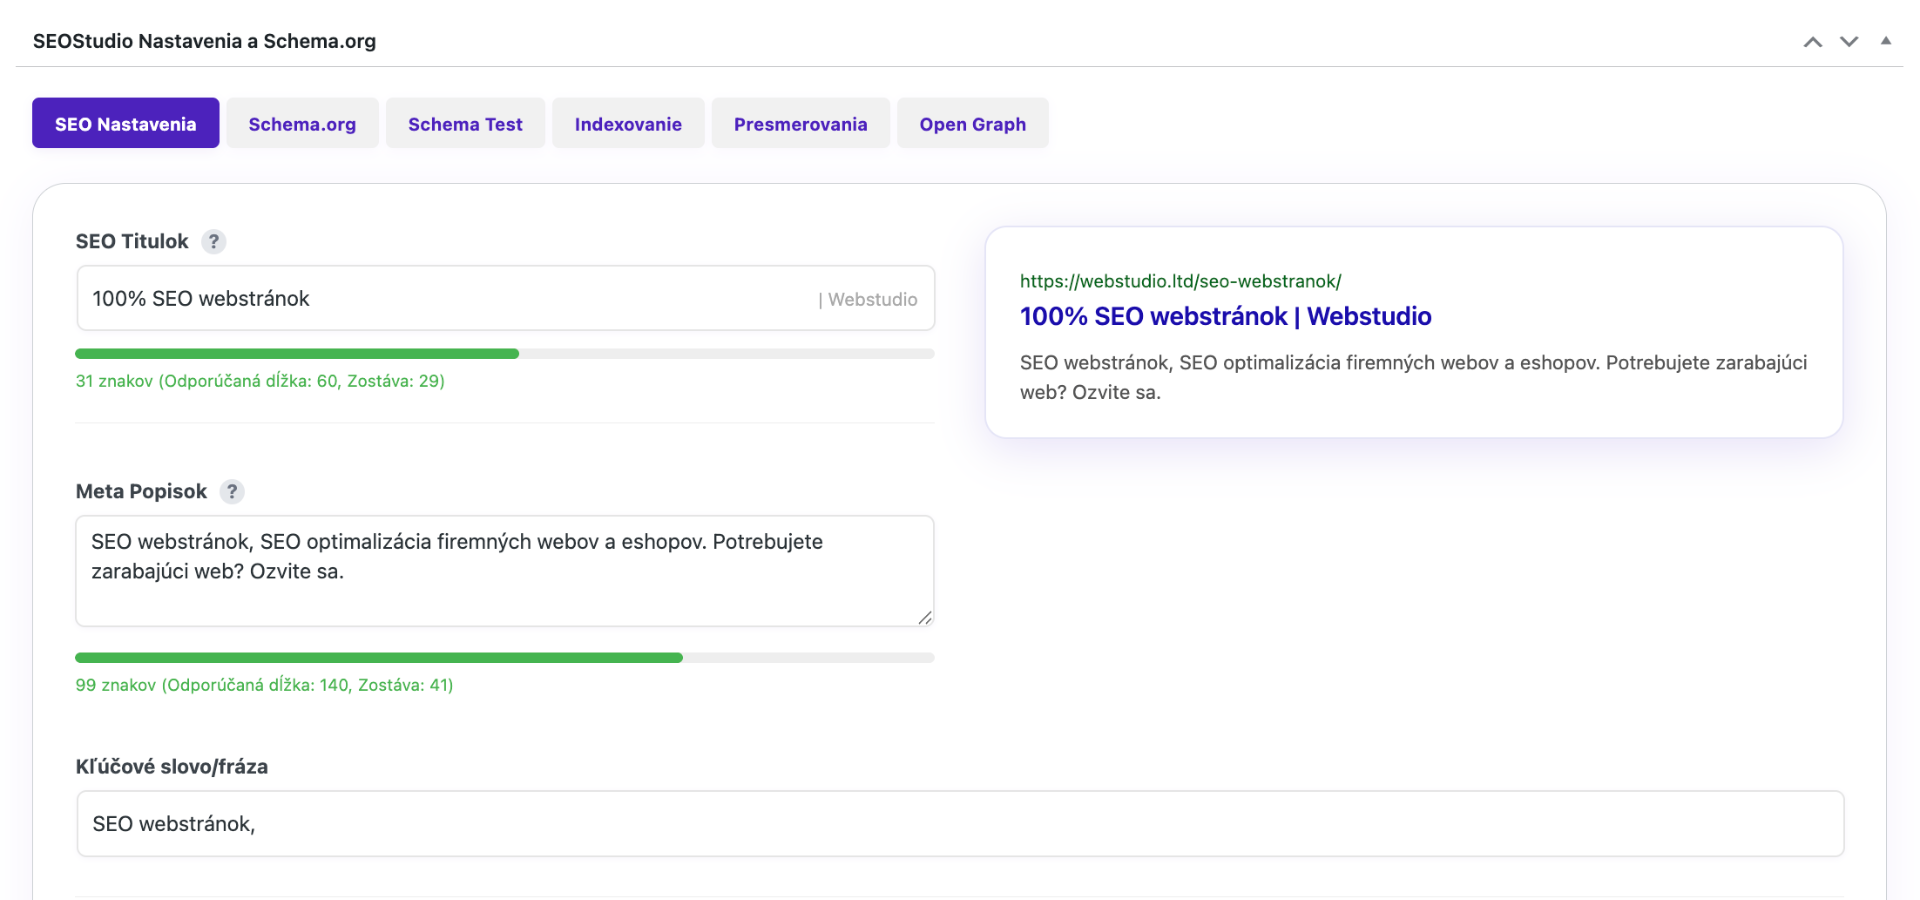Switch to the SEO Nastavenia tab

tap(125, 124)
